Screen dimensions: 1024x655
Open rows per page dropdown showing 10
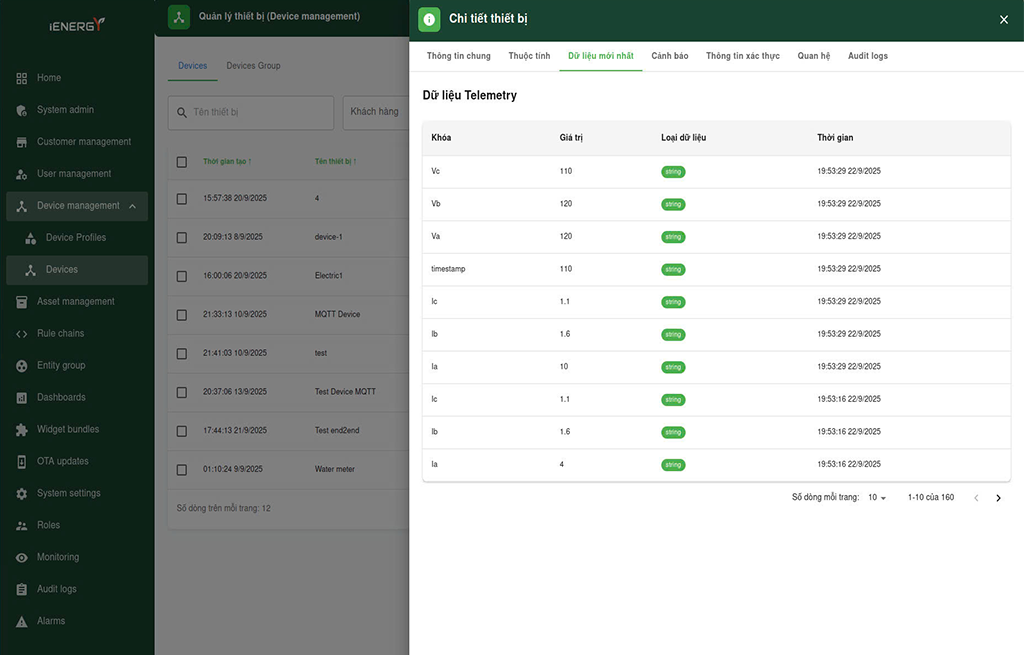[877, 498]
